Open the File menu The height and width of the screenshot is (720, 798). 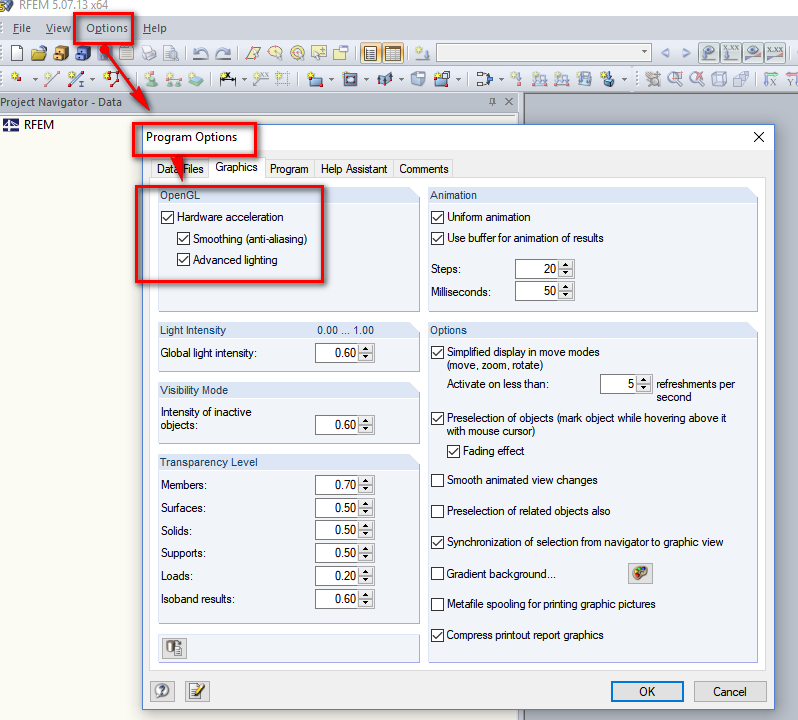[x=21, y=28]
